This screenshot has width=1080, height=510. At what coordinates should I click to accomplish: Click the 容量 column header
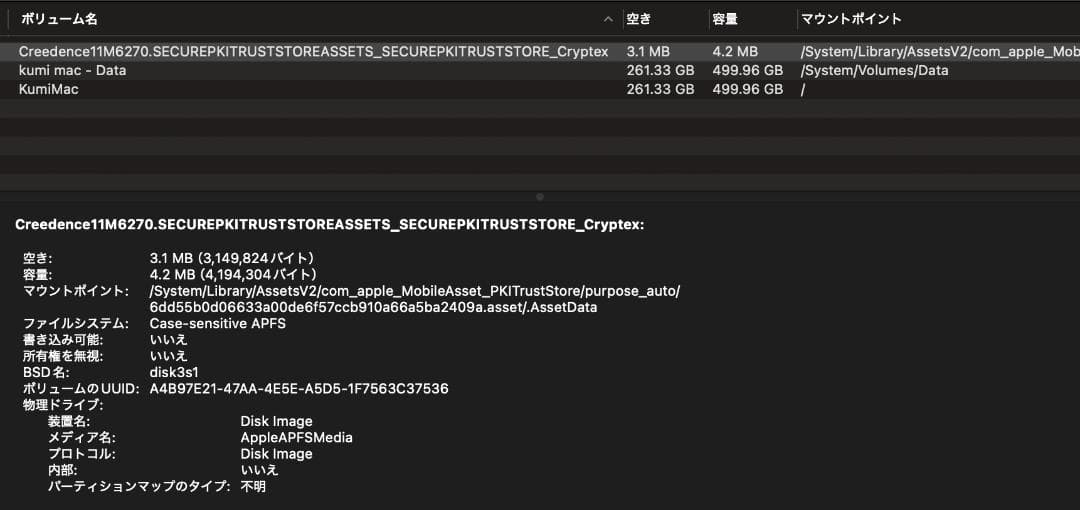pos(725,19)
